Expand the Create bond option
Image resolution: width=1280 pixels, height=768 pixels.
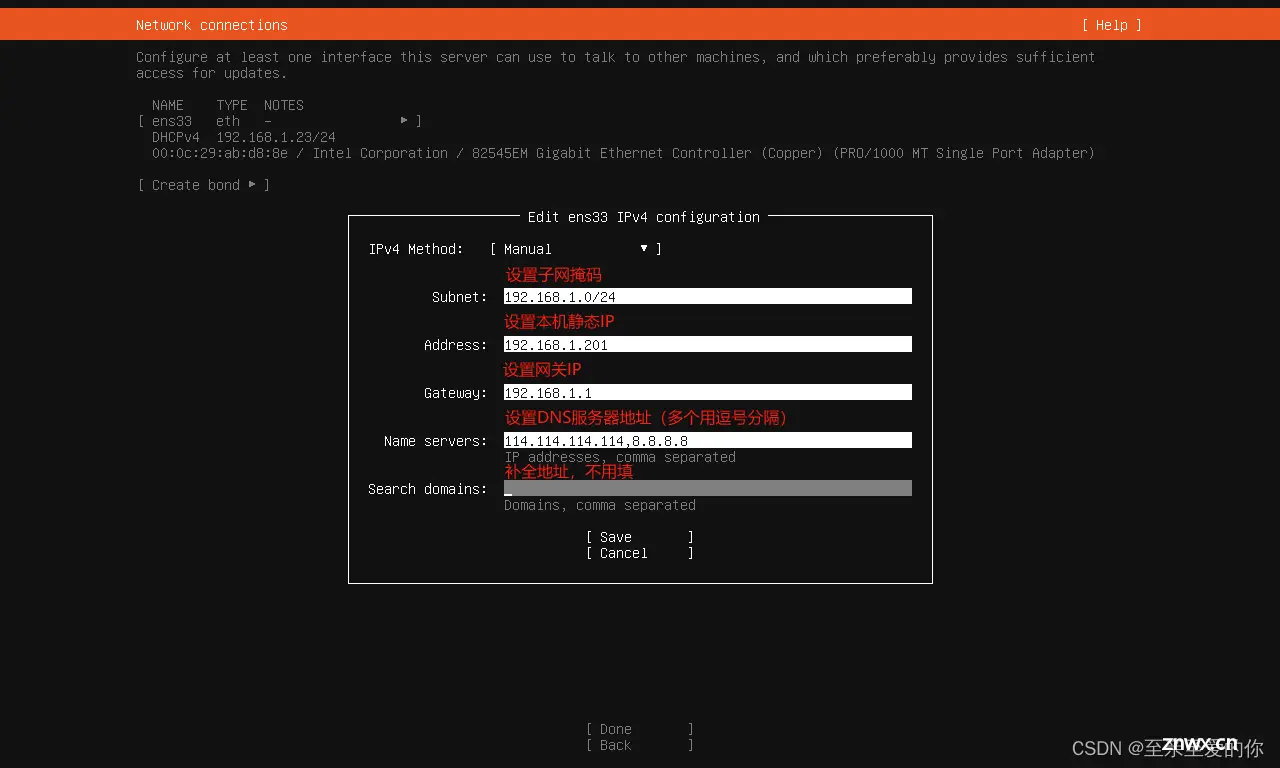(x=204, y=185)
